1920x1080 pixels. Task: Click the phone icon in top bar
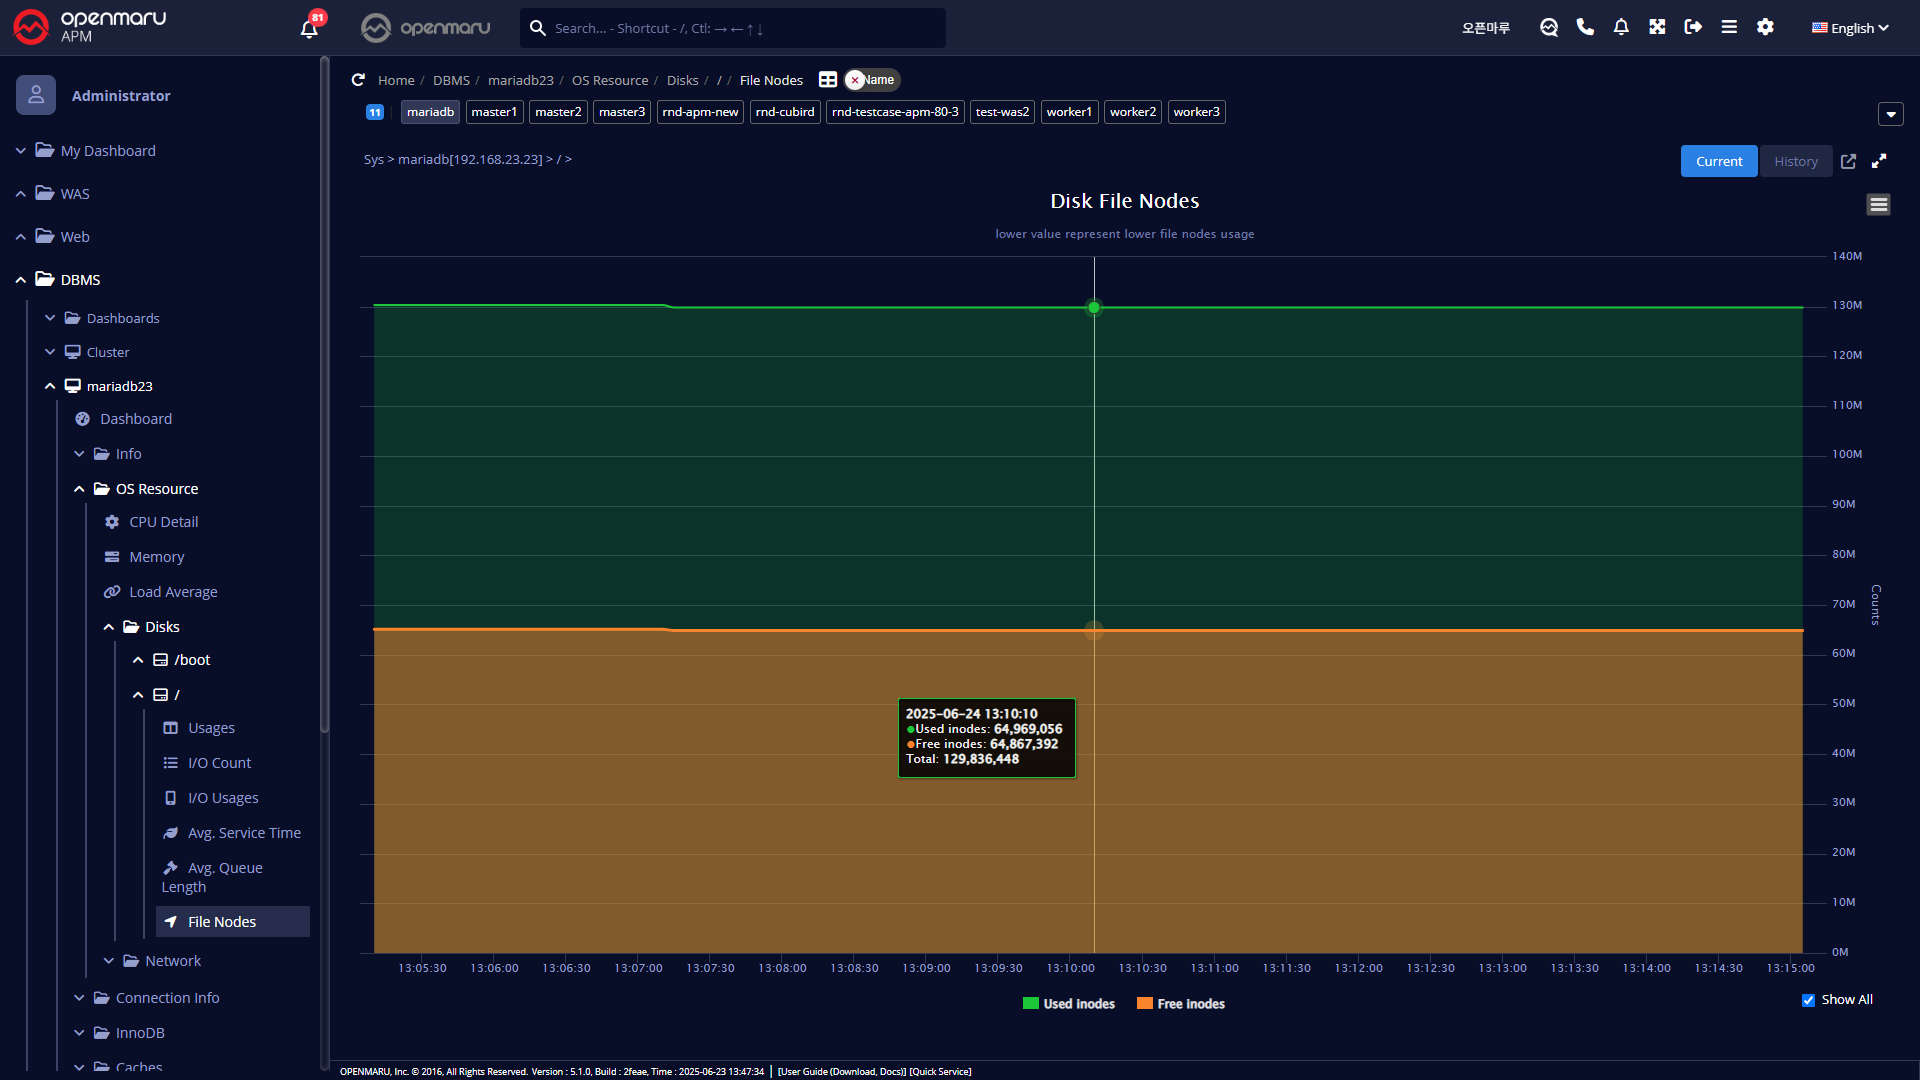[1585, 27]
